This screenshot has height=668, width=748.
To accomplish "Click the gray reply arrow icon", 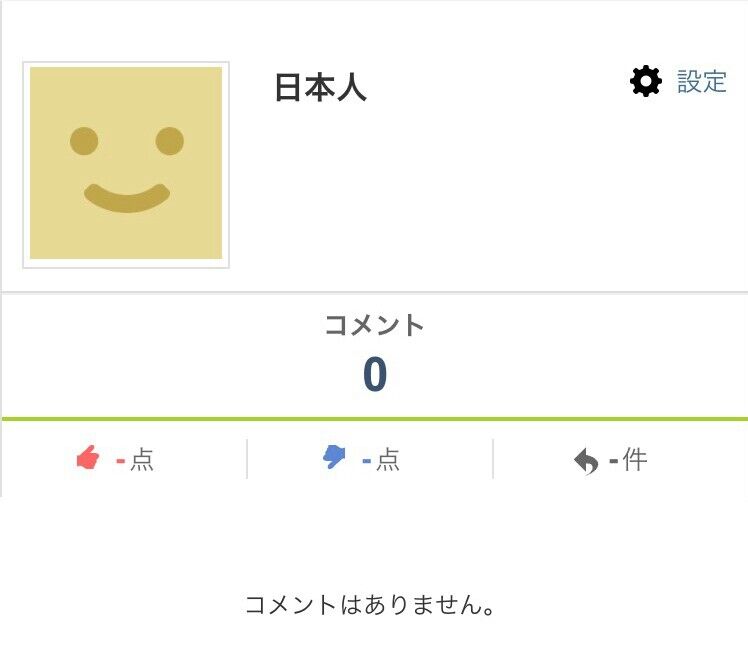I will [x=586, y=461].
